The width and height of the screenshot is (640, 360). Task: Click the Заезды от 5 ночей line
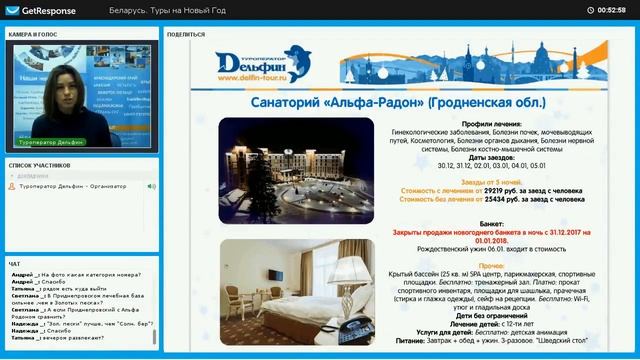pos(492,182)
